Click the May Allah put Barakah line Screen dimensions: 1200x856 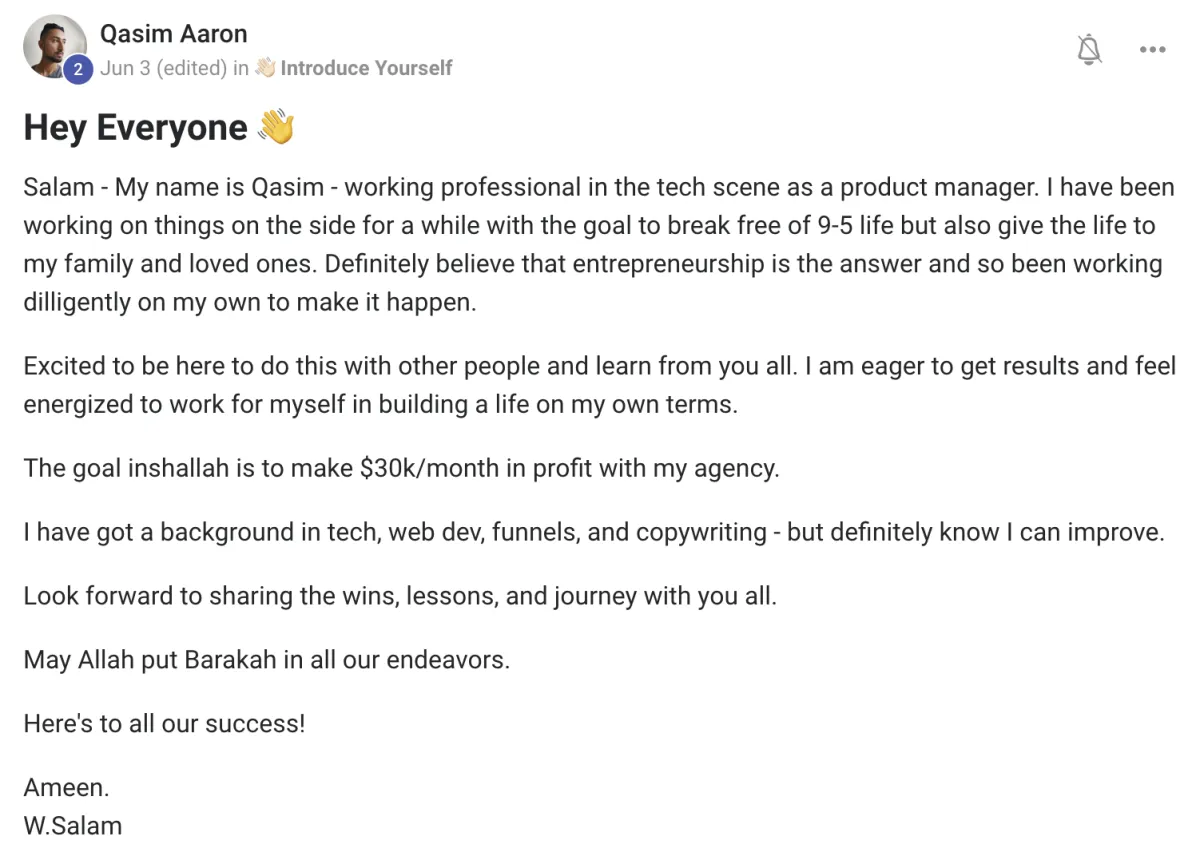267,660
